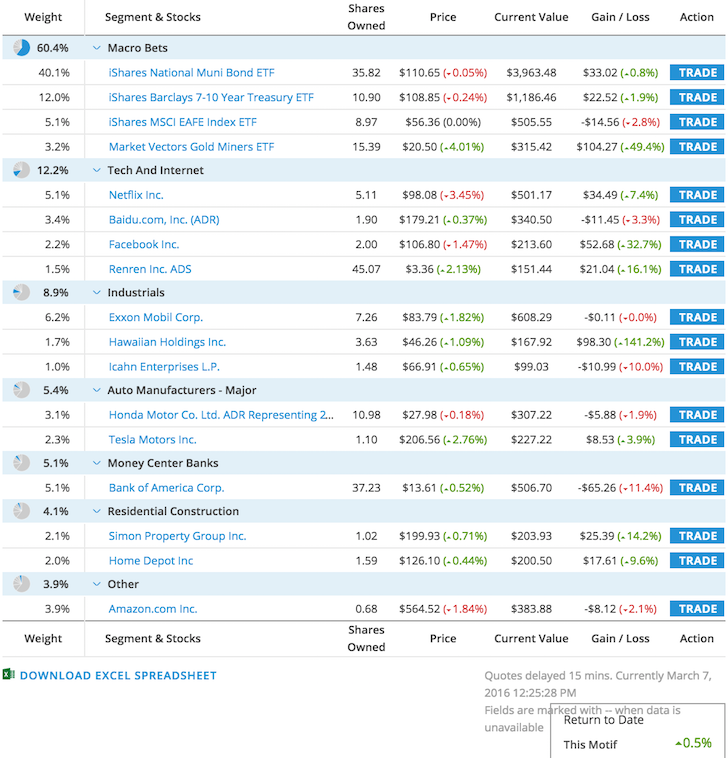Click the This Motif 0.5% return value
The image size is (728, 758).
[x=693, y=743]
